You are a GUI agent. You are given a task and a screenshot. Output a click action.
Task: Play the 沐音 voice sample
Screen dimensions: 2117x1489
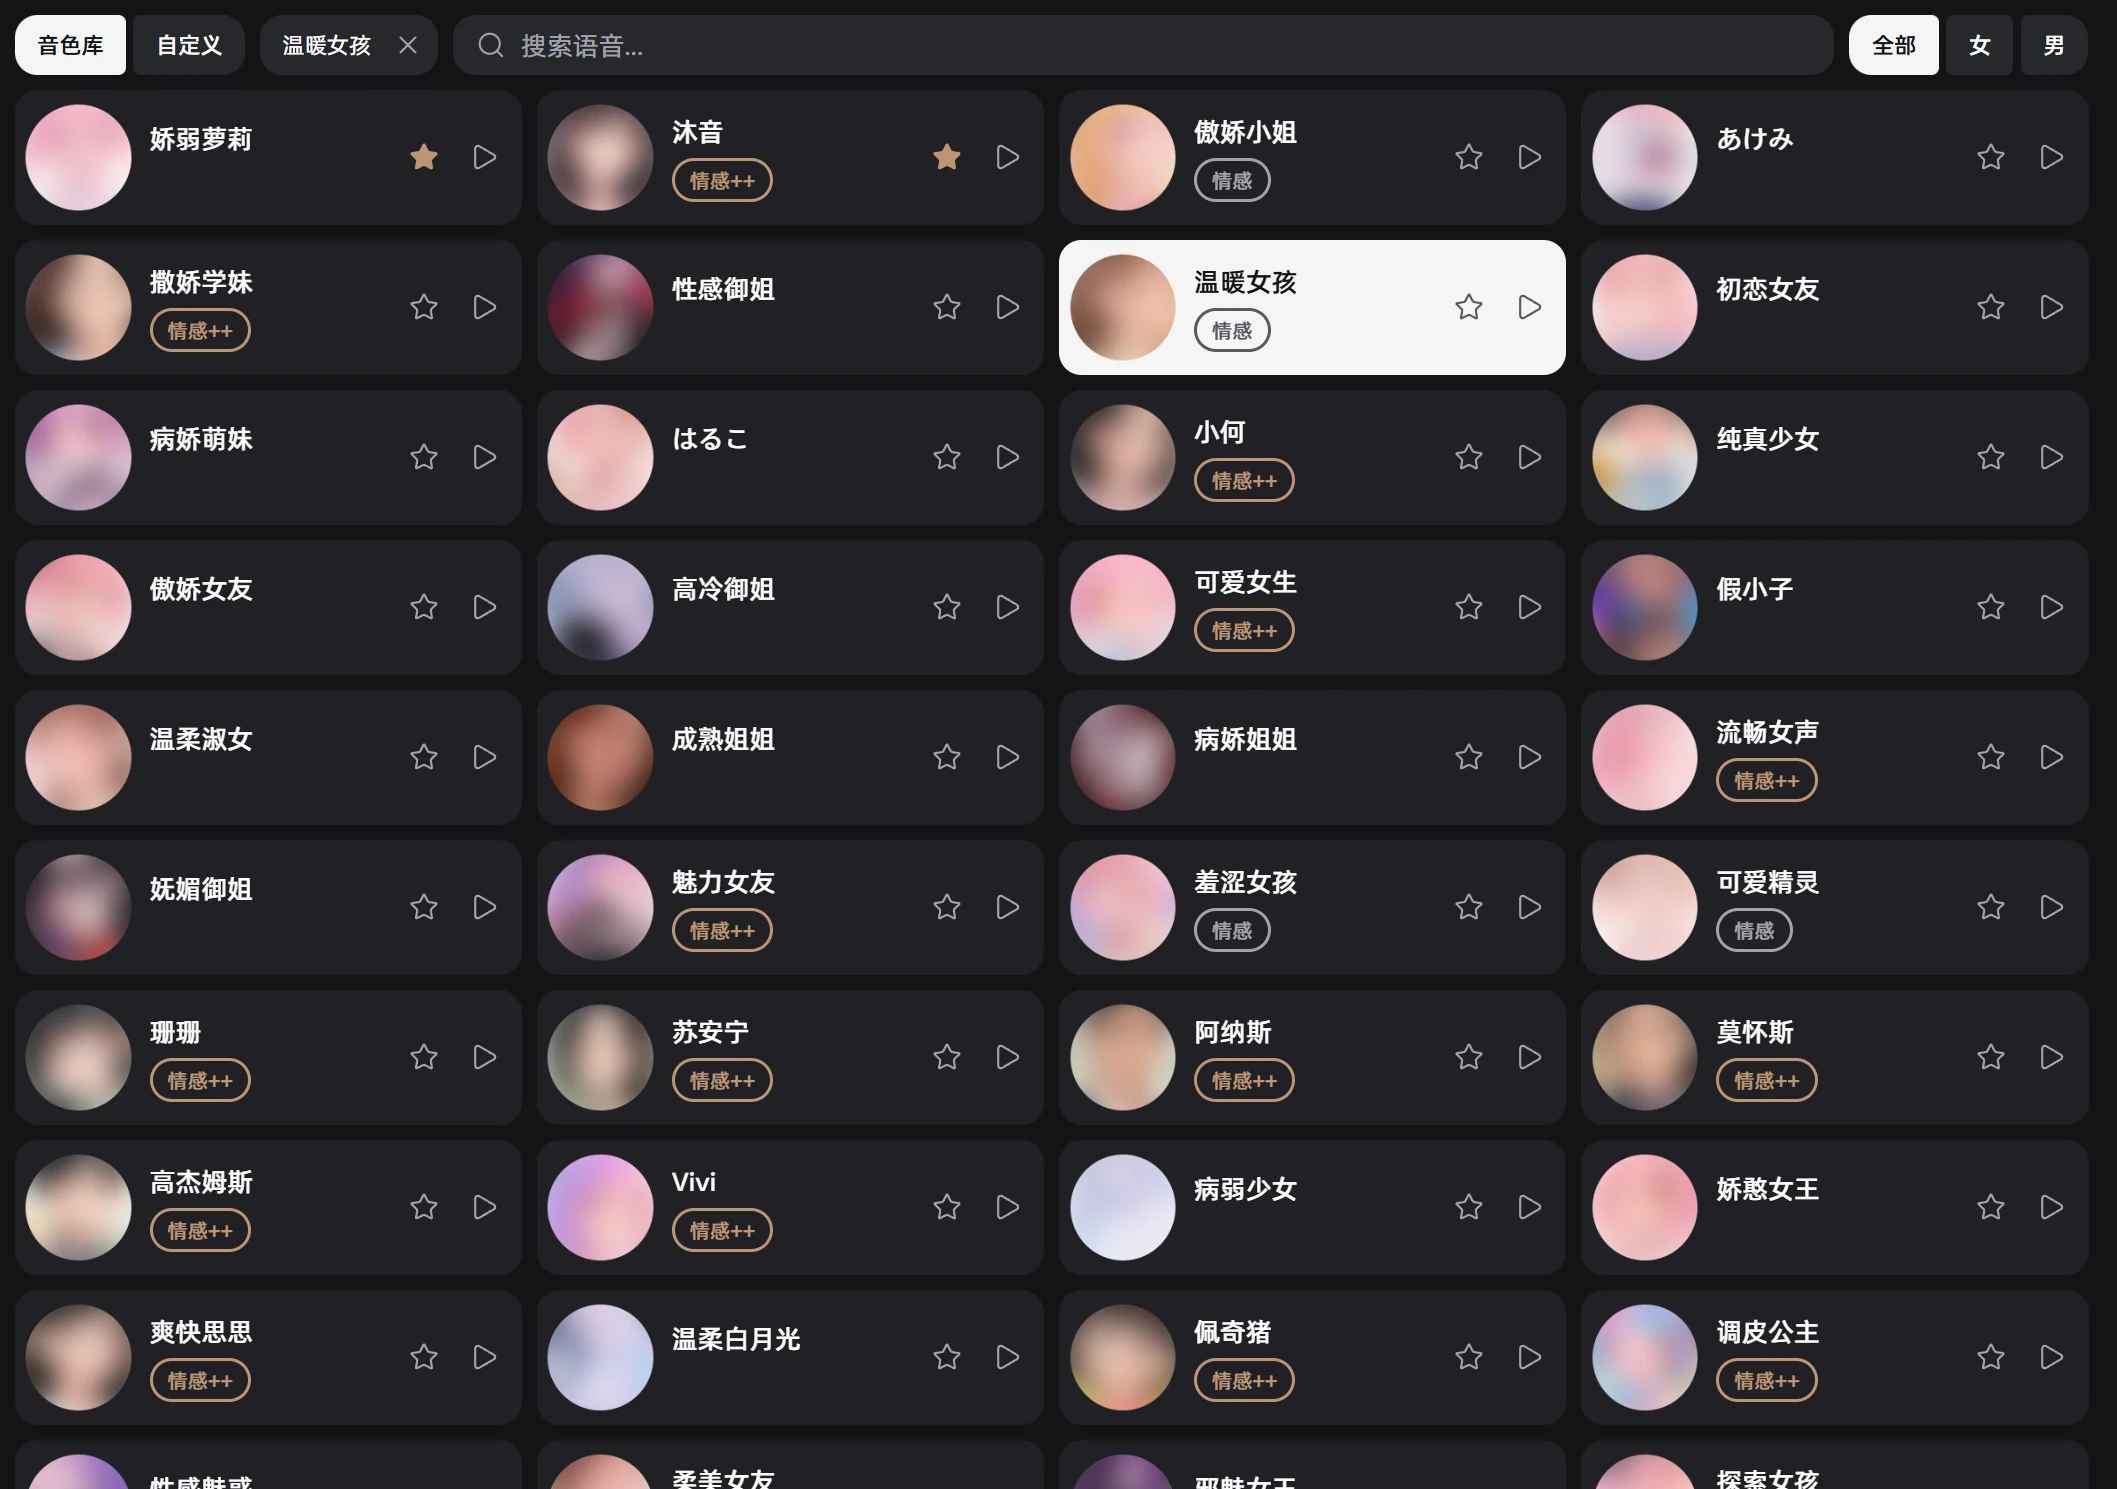(x=1008, y=157)
